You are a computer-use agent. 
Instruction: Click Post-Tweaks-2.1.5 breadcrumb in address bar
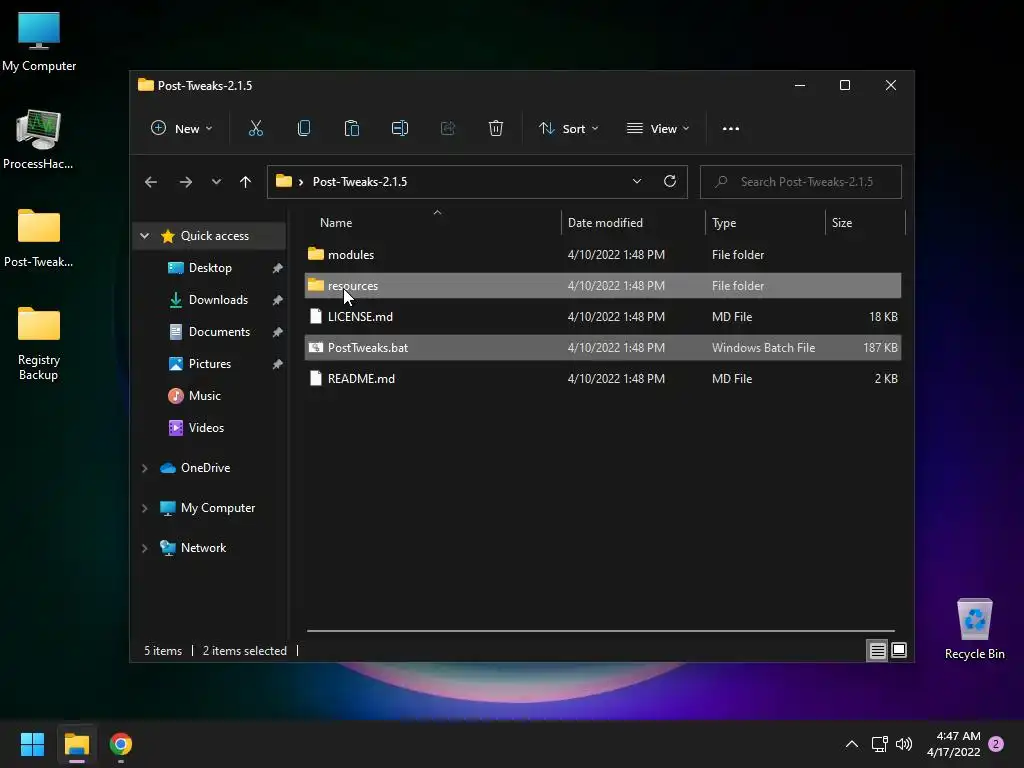coord(360,182)
